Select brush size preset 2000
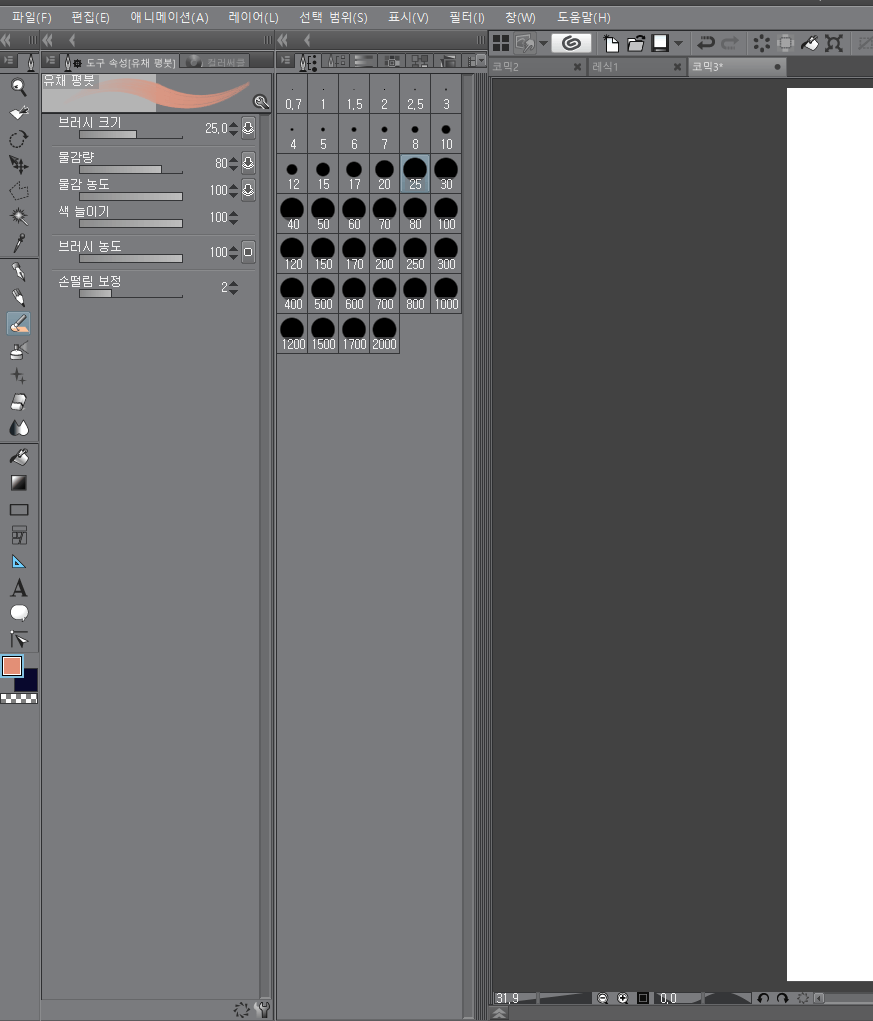Viewport: 873px width, 1021px height. (384, 333)
